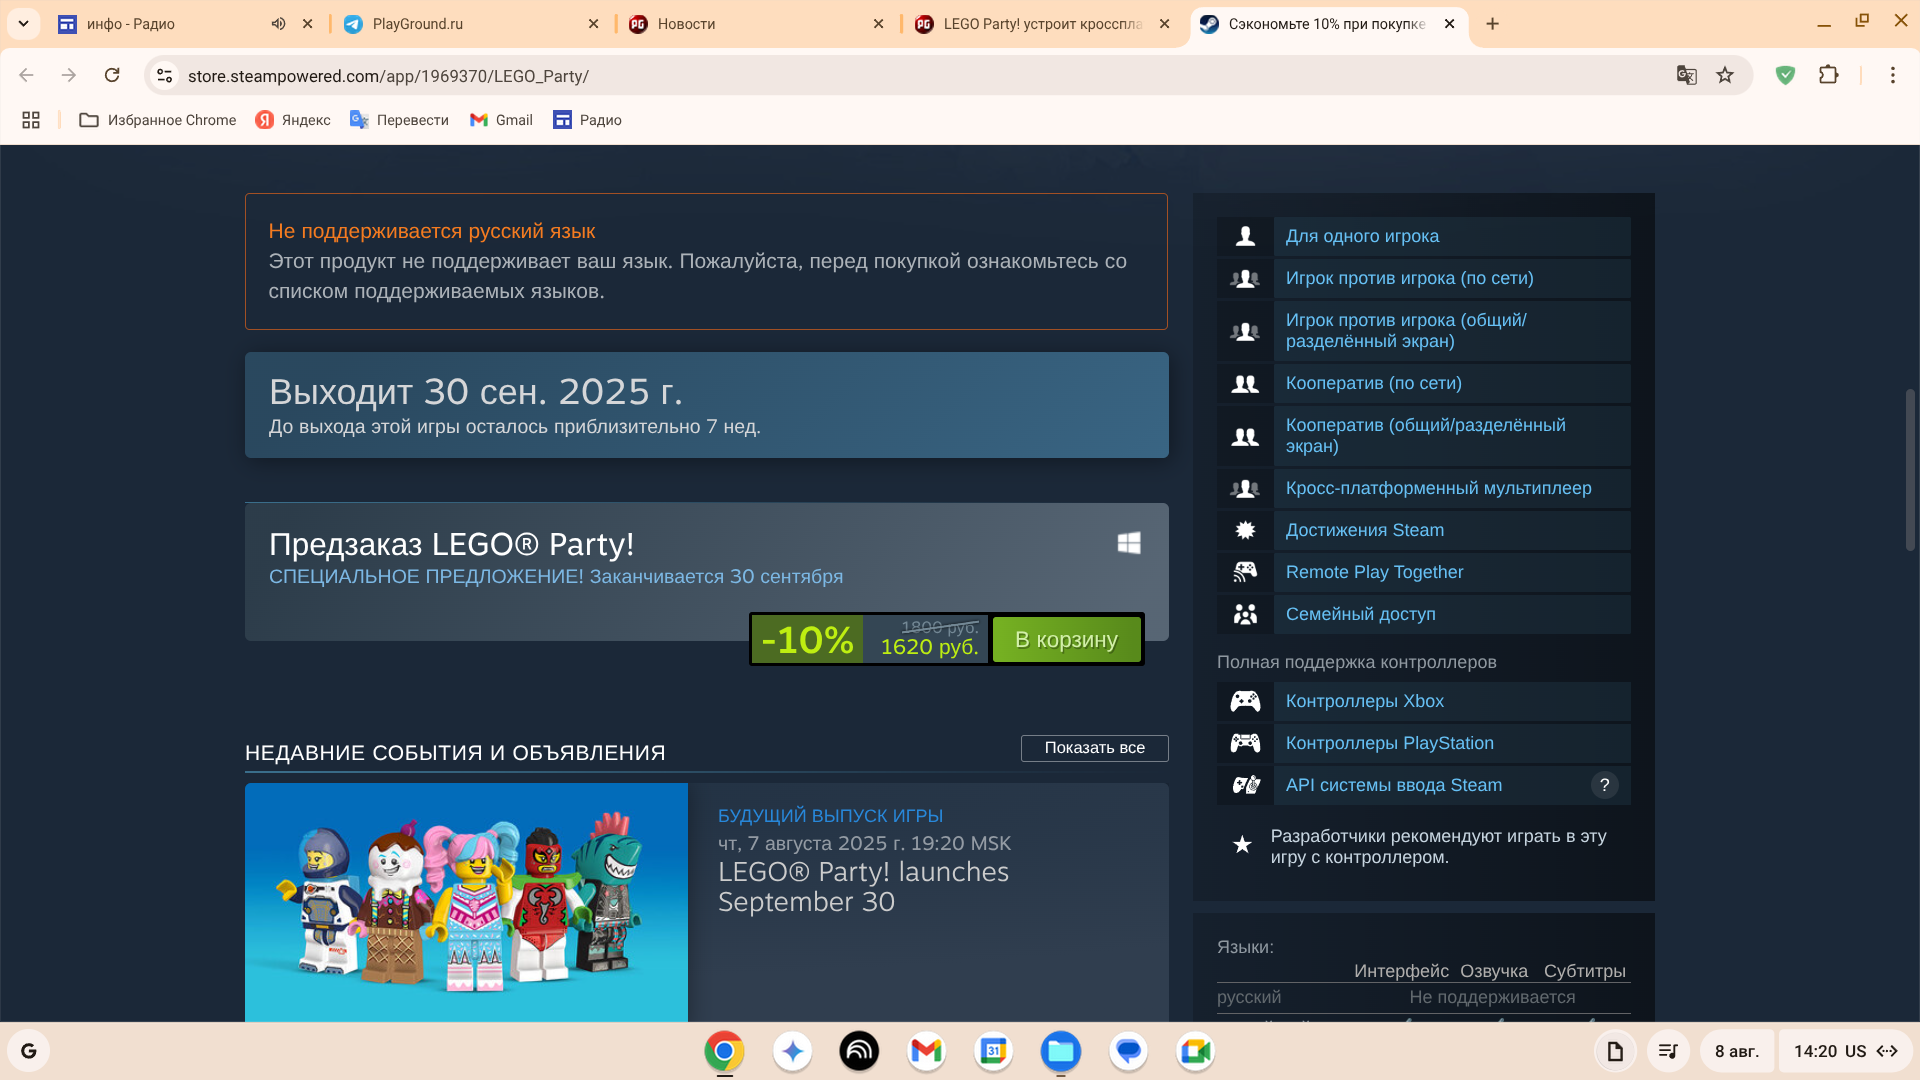This screenshot has height=1080, width=1920.
Task: Open Chrome three-dot menu
Action: tap(1892, 75)
